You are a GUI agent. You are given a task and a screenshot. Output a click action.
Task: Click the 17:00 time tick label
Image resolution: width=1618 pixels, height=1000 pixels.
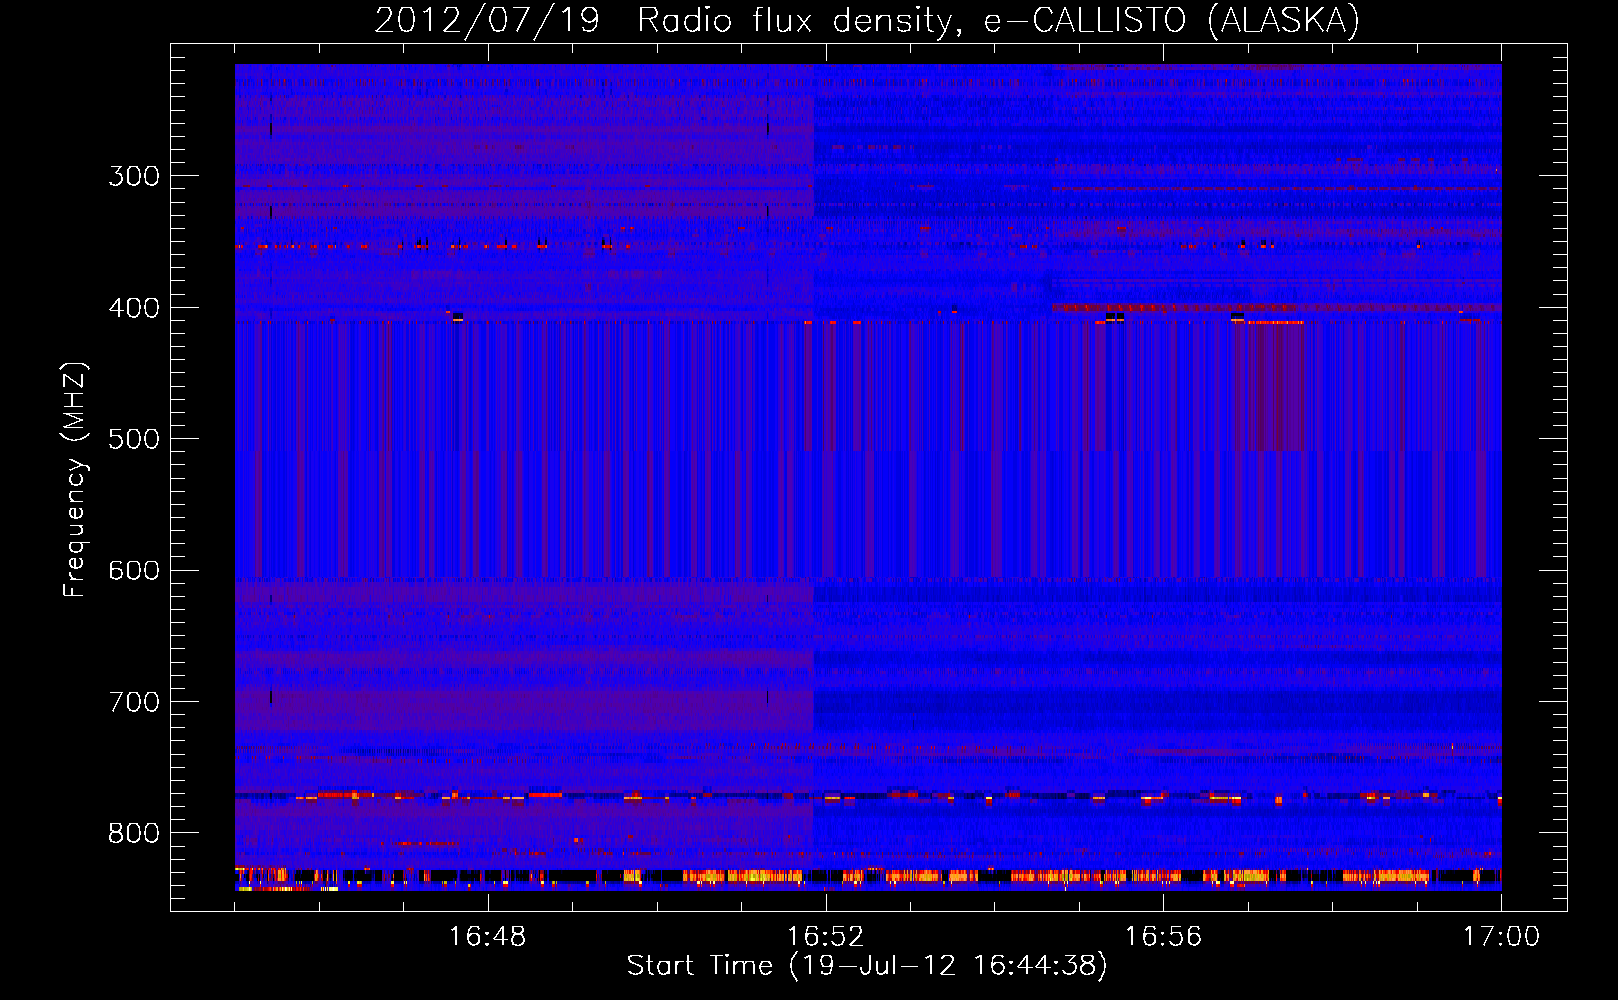pos(1501,936)
